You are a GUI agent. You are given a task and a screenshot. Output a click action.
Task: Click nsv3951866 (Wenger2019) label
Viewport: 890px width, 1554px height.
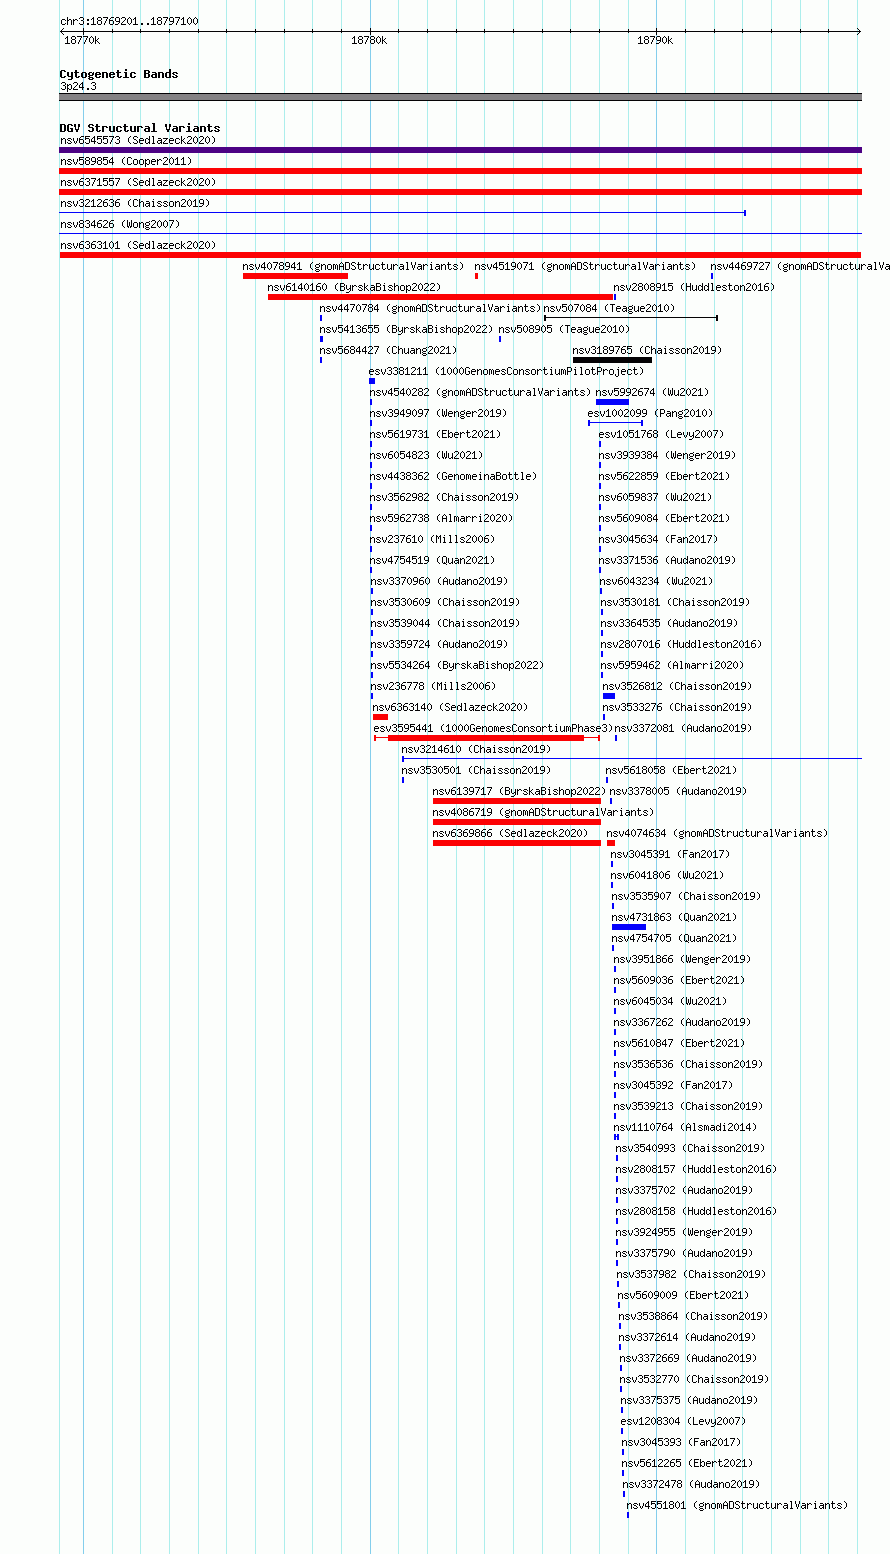[682, 959]
